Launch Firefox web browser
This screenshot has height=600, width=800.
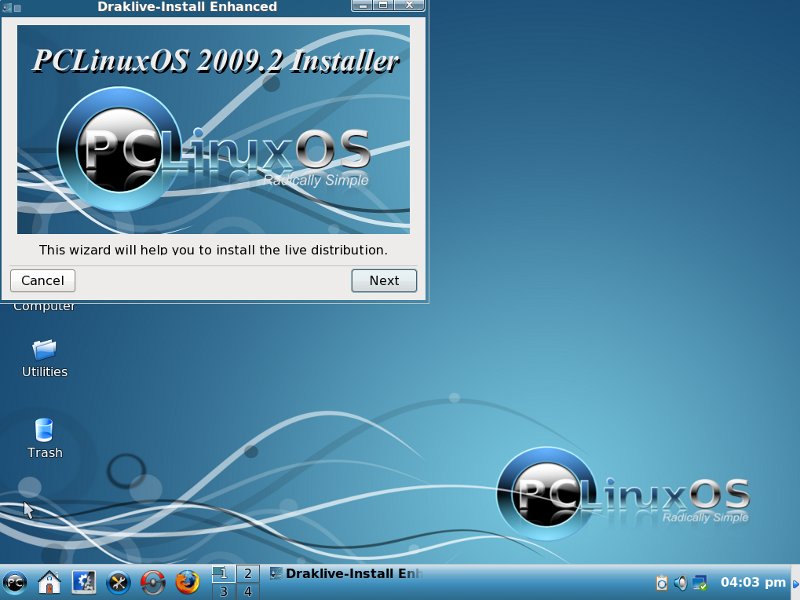[x=187, y=582]
